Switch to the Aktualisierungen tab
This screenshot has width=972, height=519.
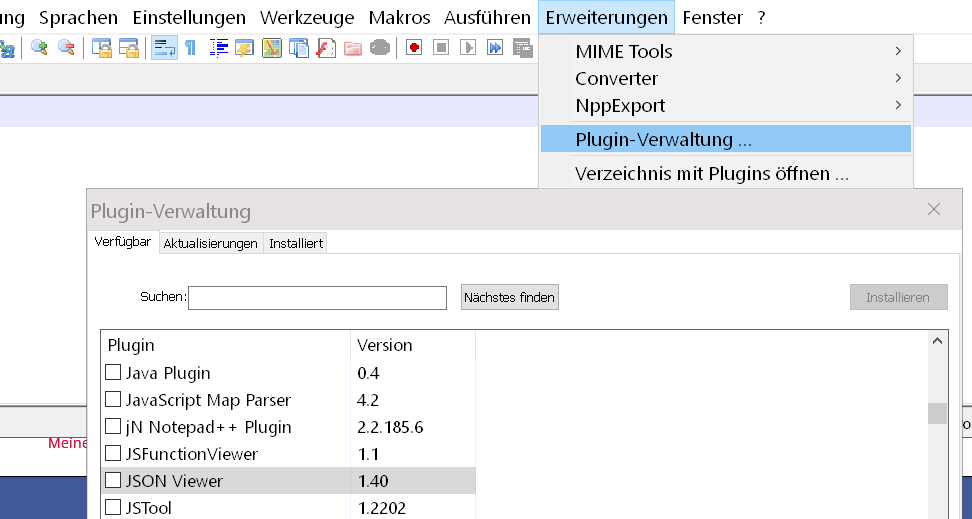click(x=211, y=244)
